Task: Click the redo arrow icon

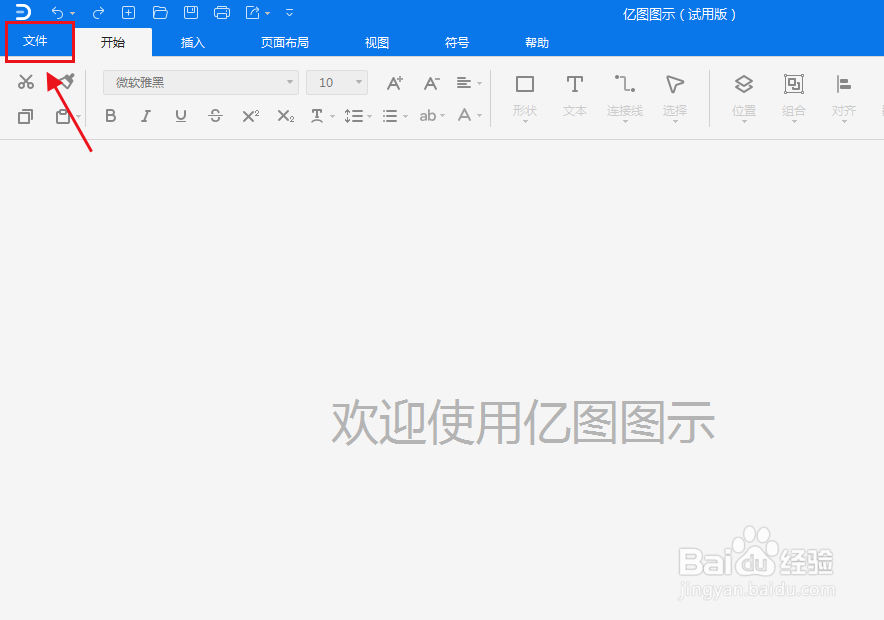Action: (x=98, y=12)
